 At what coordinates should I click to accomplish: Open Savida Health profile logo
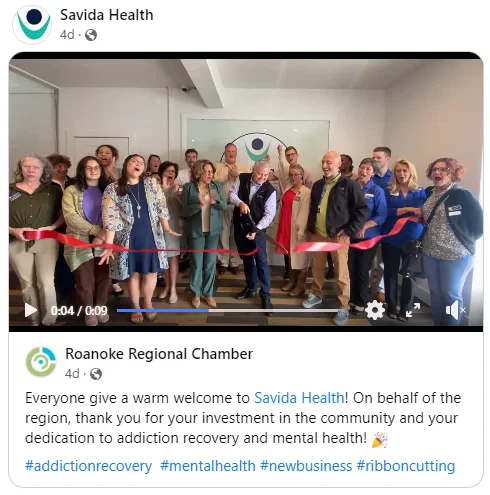[32, 24]
